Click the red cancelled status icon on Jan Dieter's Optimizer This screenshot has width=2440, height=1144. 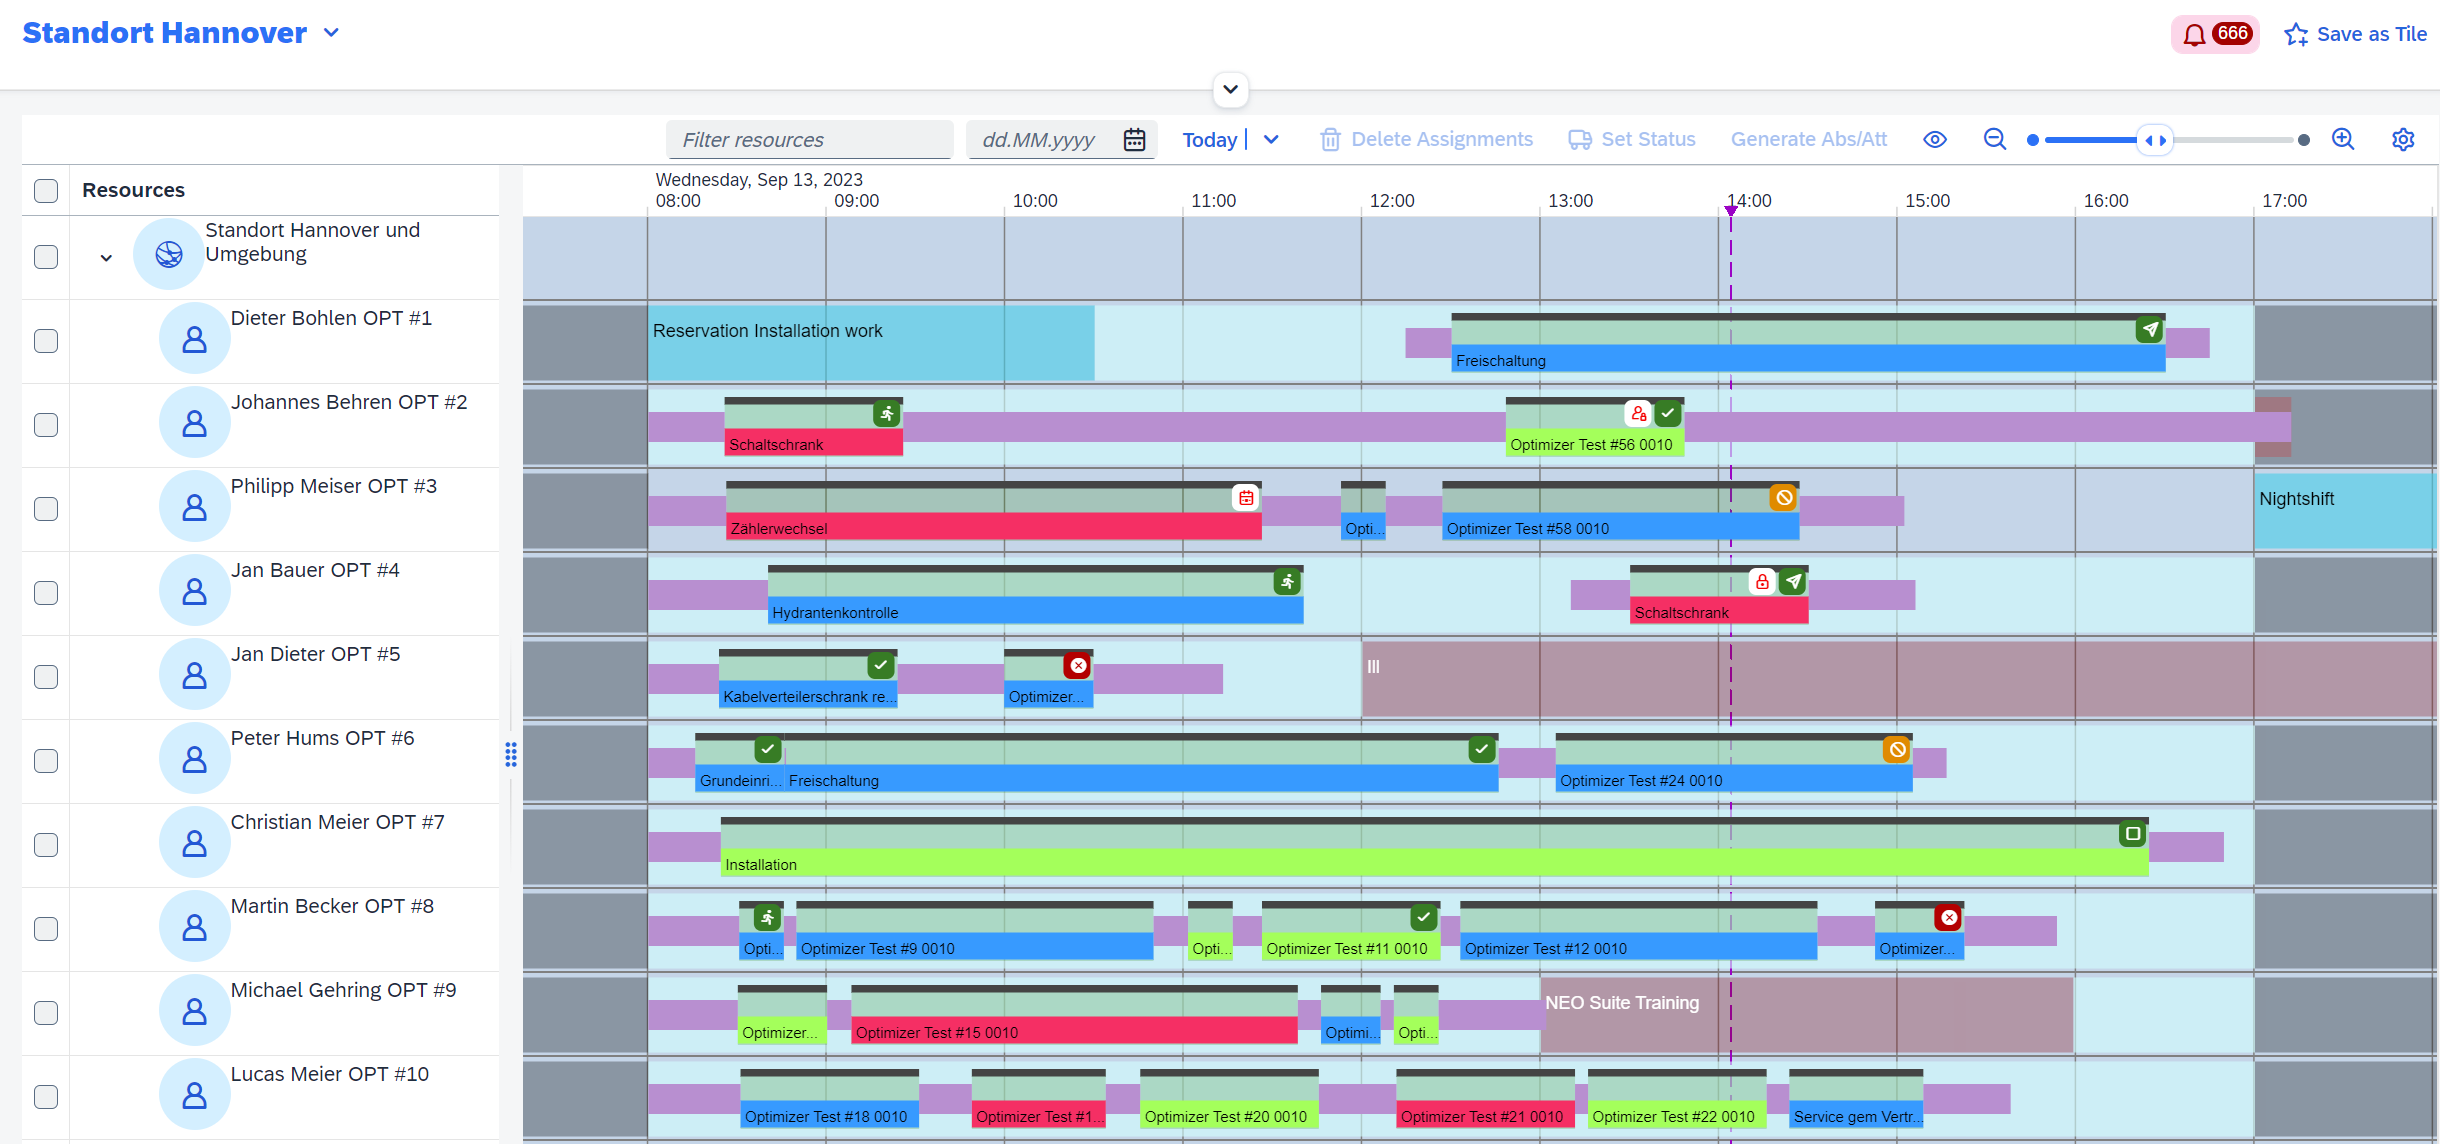click(1078, 666)
